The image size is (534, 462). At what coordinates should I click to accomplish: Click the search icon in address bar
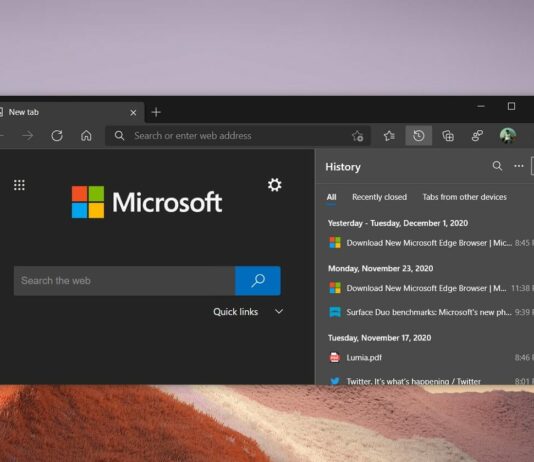point(119,136)
